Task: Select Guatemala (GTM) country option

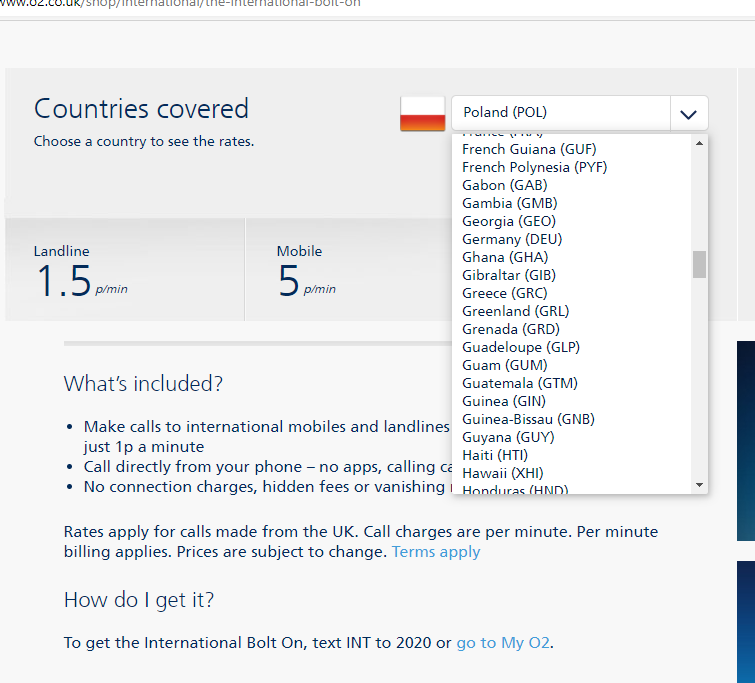Action: point(520,383)
